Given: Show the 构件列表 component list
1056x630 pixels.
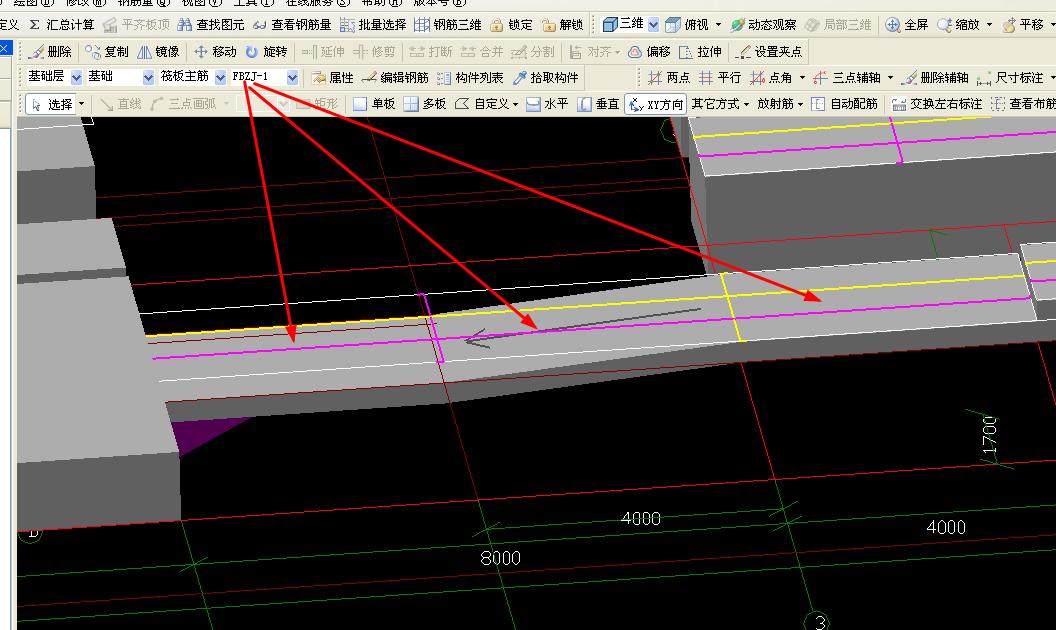Looking at the screenshot, I should [x=470, y=77].
